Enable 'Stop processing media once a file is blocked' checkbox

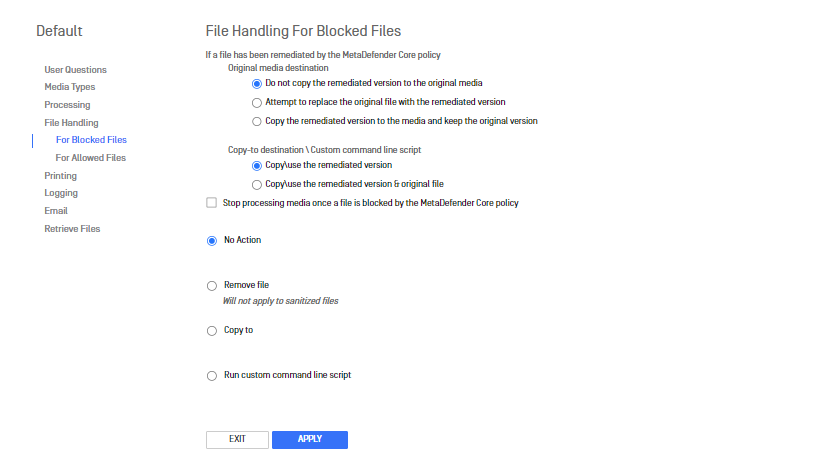click(x=211, y=203)
